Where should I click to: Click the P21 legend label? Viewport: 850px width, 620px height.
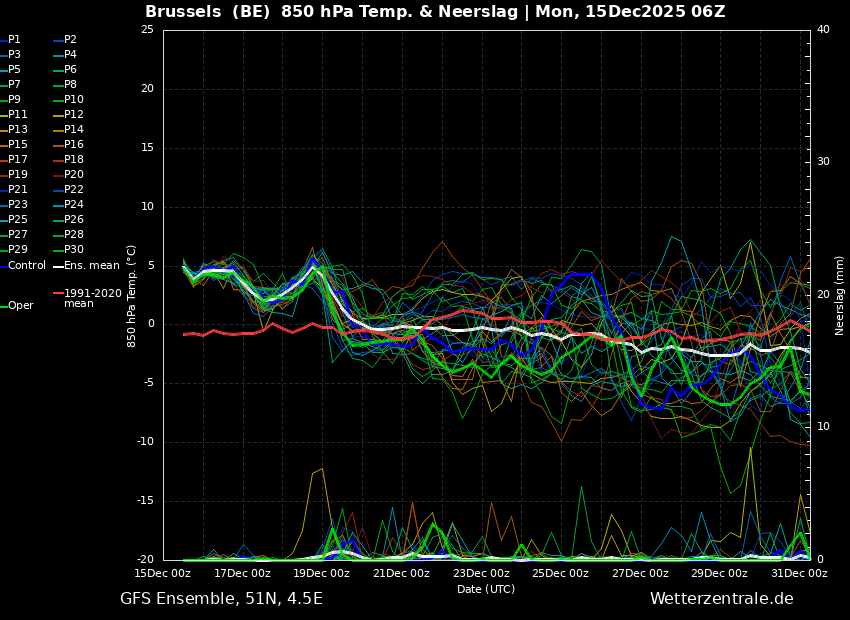tap(17, 189)
